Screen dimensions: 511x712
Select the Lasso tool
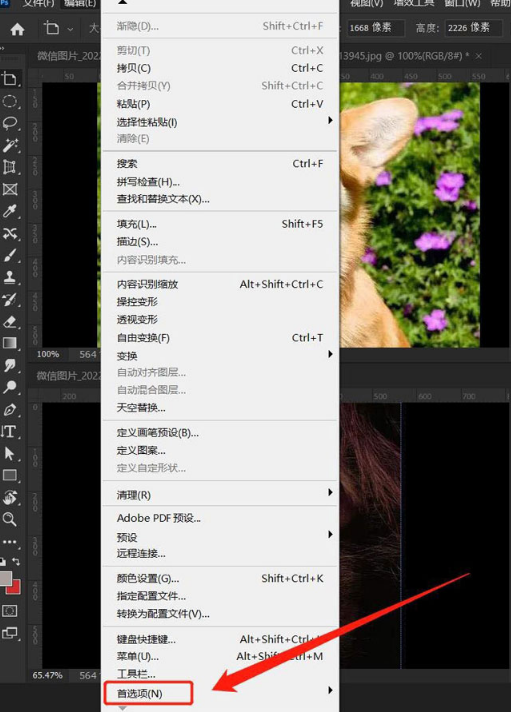[10, 123]
